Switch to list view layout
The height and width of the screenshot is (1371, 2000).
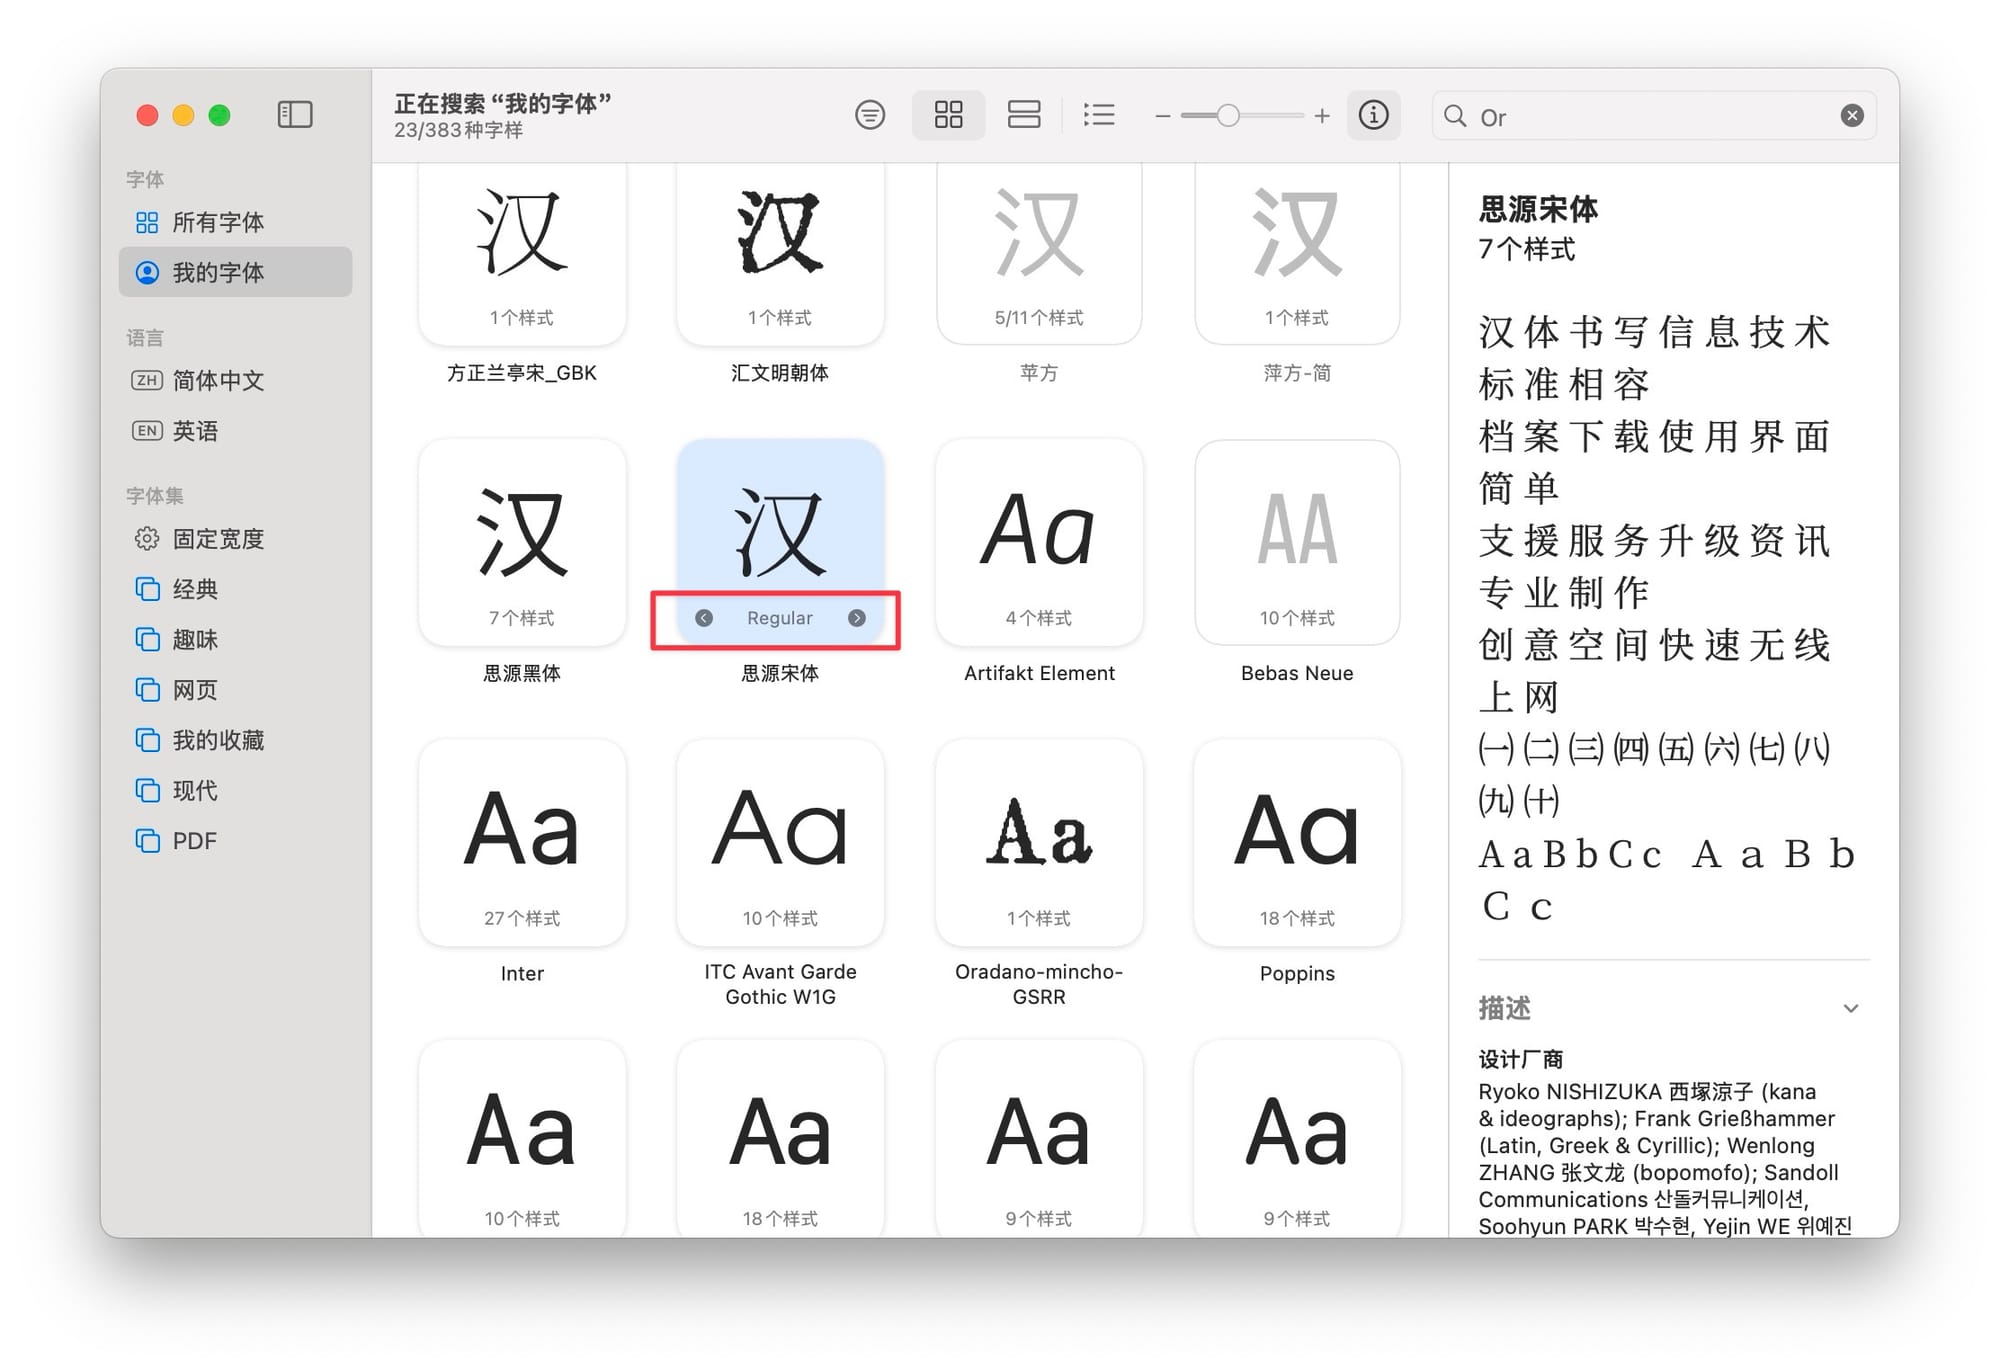coord(1099,115)
